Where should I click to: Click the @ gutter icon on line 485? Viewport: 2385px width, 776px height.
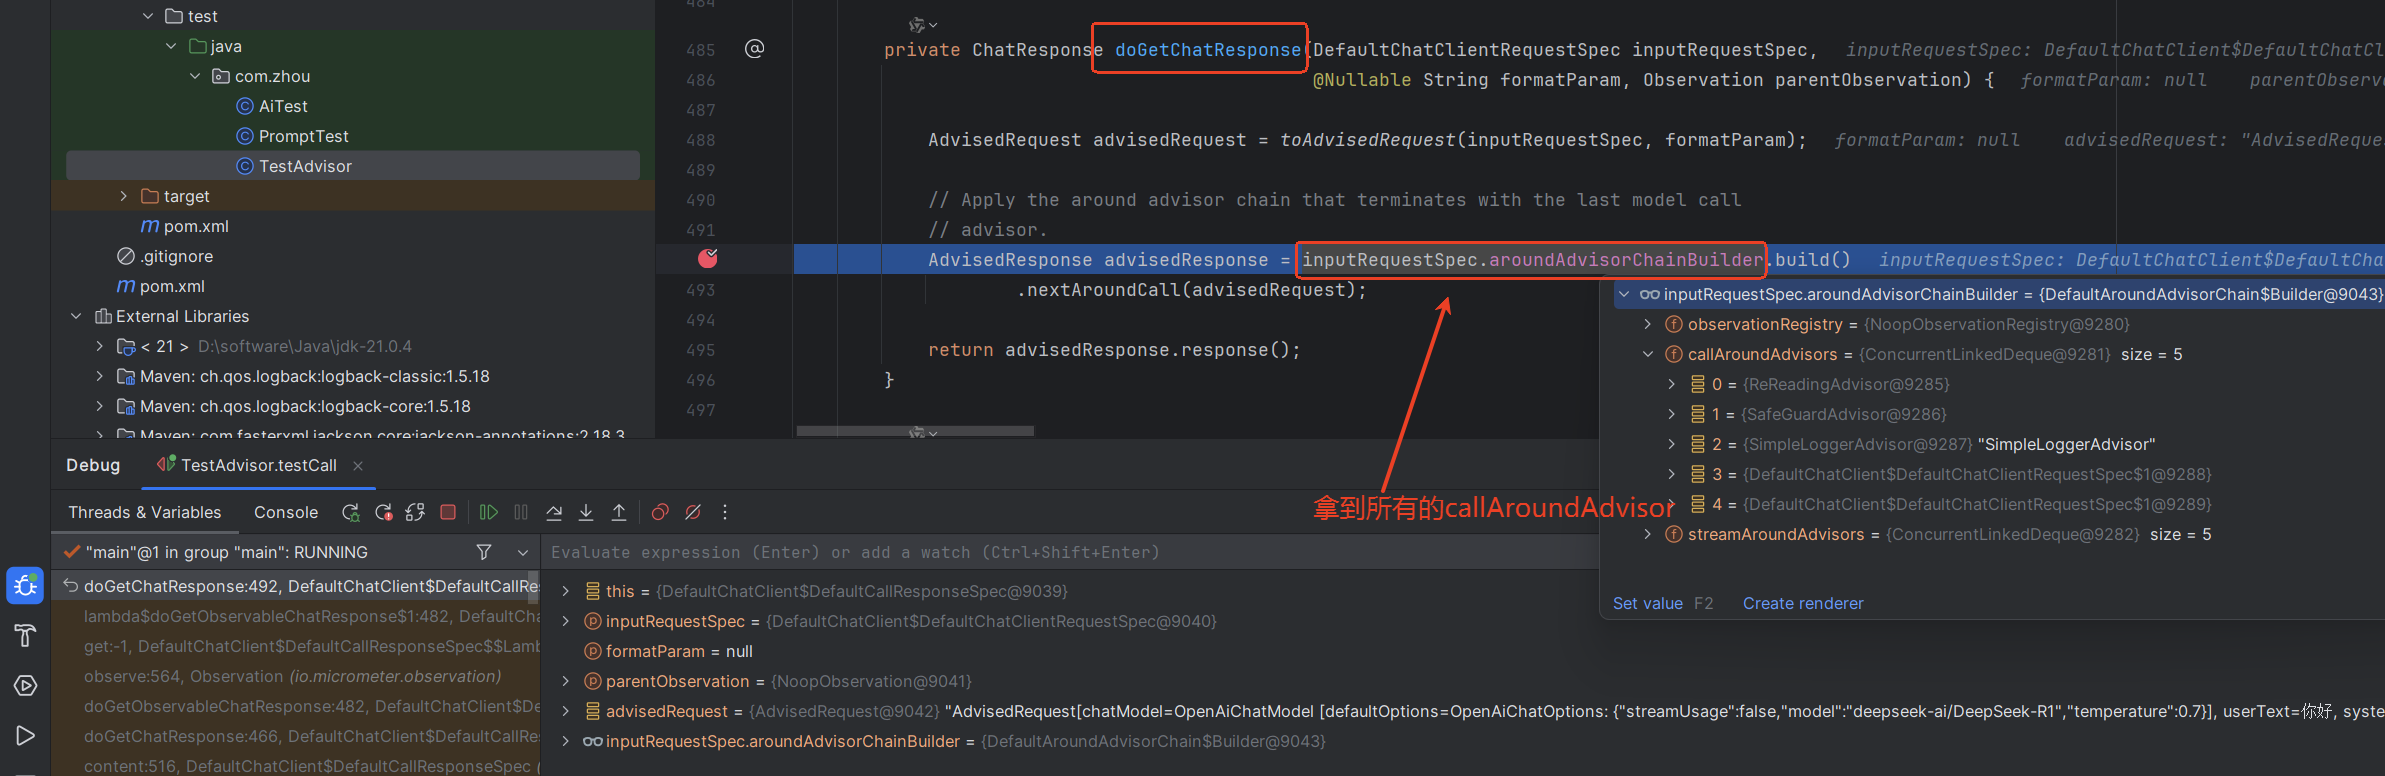pos(755,49)
